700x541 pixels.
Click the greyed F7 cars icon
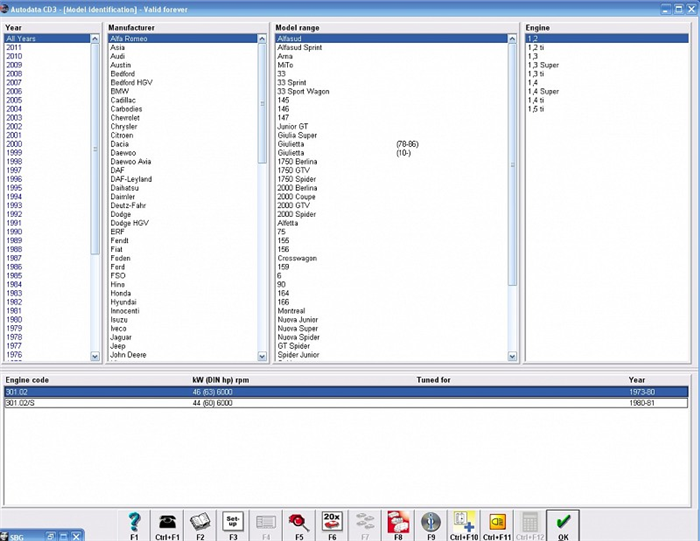pos(365,525)
